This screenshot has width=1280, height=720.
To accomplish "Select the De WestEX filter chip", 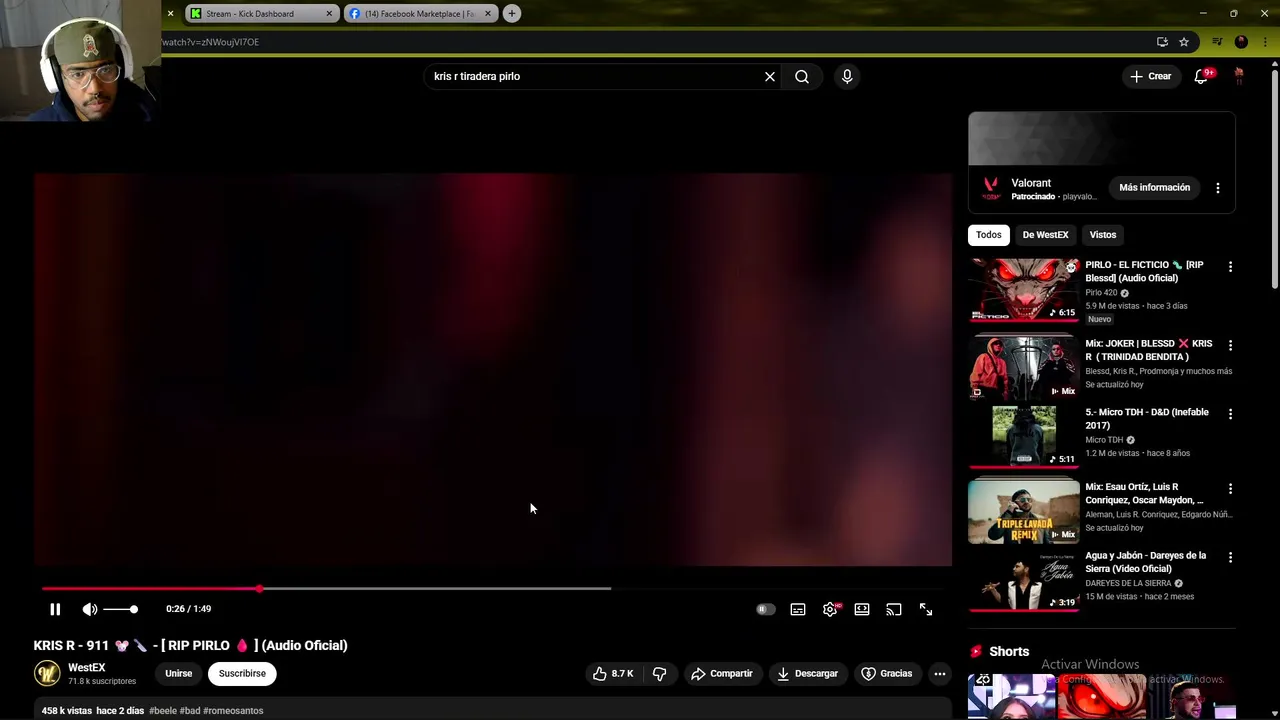I will coord(1045,235).
